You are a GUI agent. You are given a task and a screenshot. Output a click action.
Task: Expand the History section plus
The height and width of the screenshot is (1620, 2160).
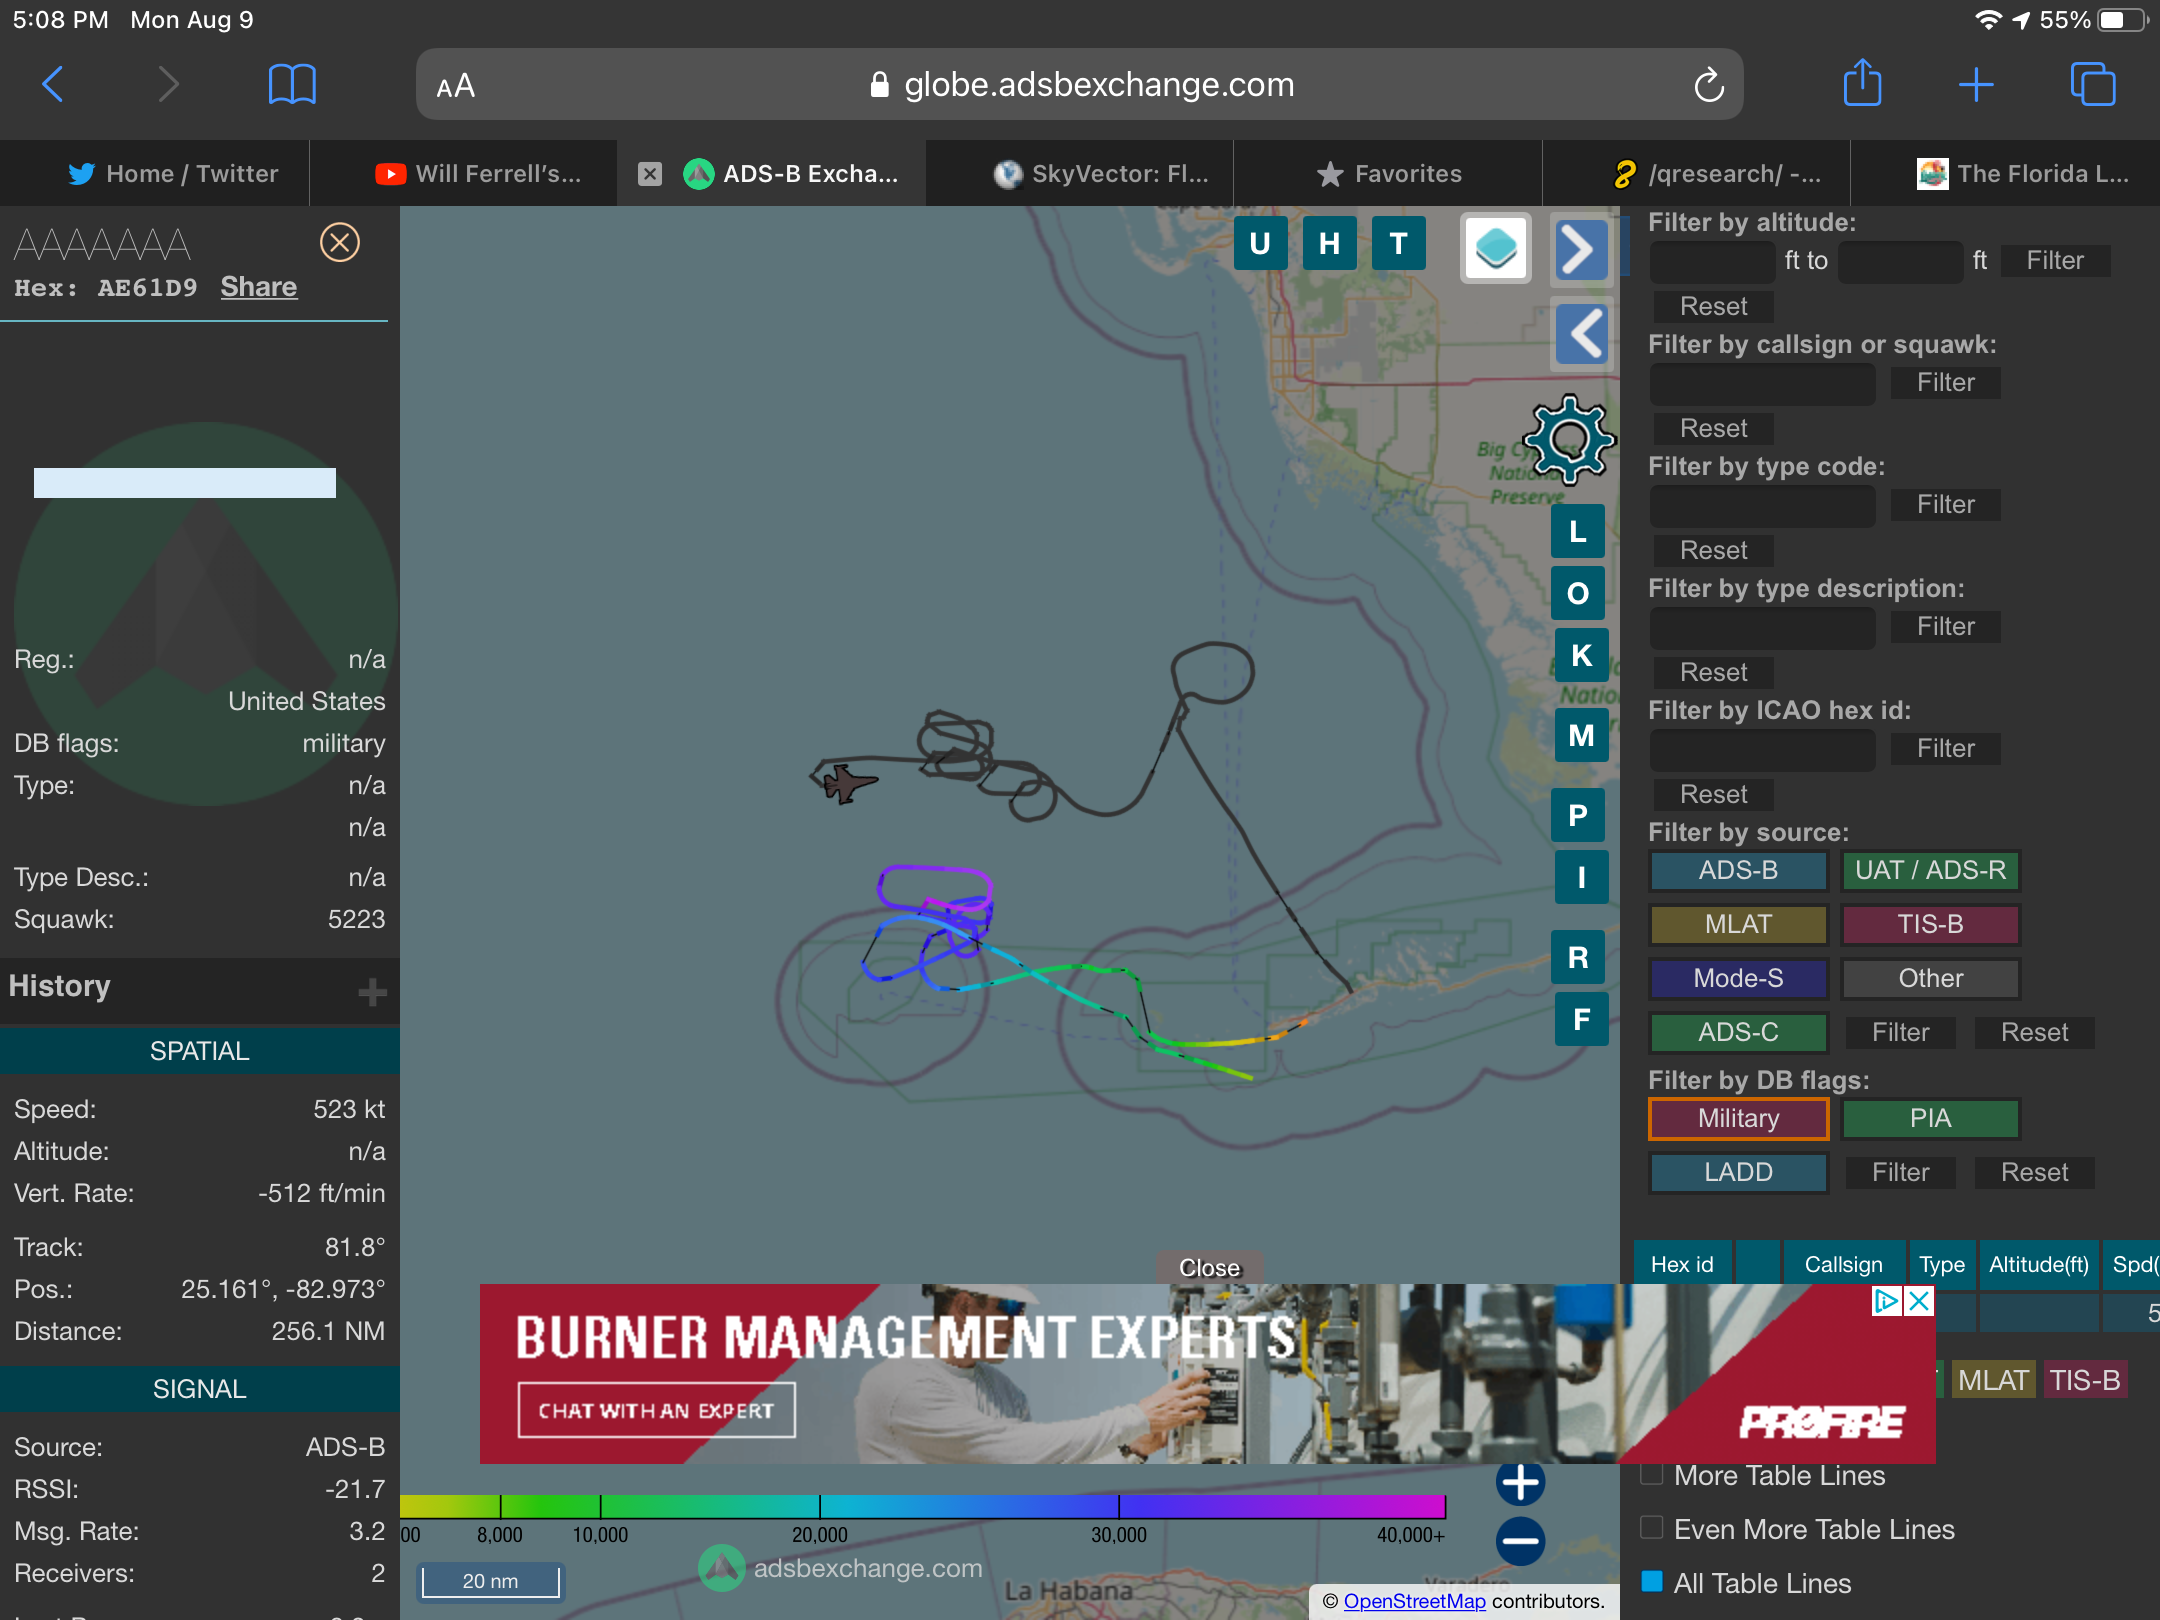(x=372, y=992)
